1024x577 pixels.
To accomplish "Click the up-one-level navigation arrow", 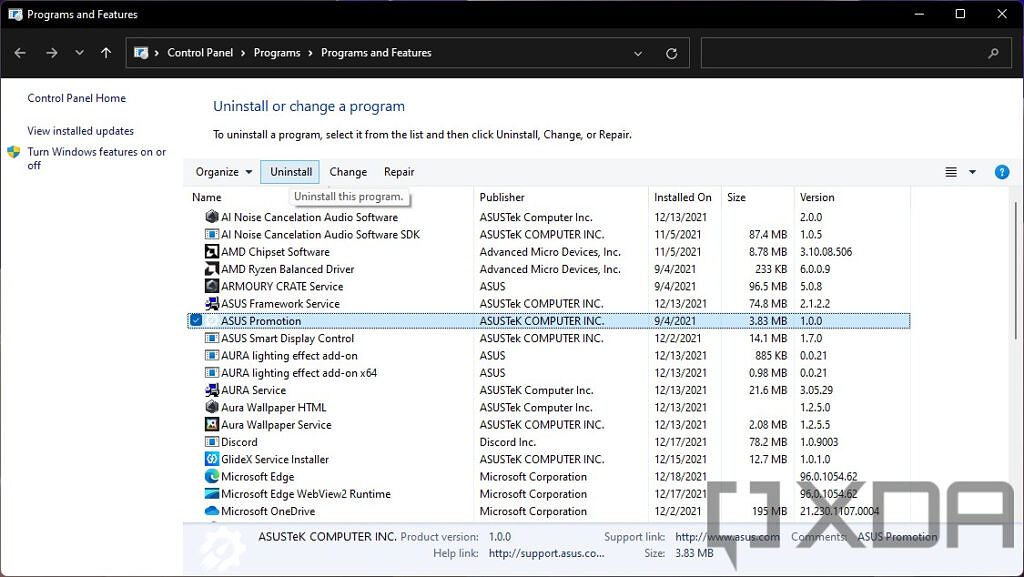I will pyautogui.click(x=105, y=52).
